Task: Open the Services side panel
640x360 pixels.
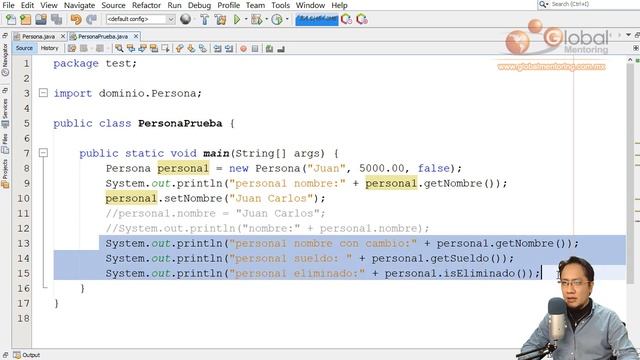Action: pyautogui.click(x=5, y=112)
